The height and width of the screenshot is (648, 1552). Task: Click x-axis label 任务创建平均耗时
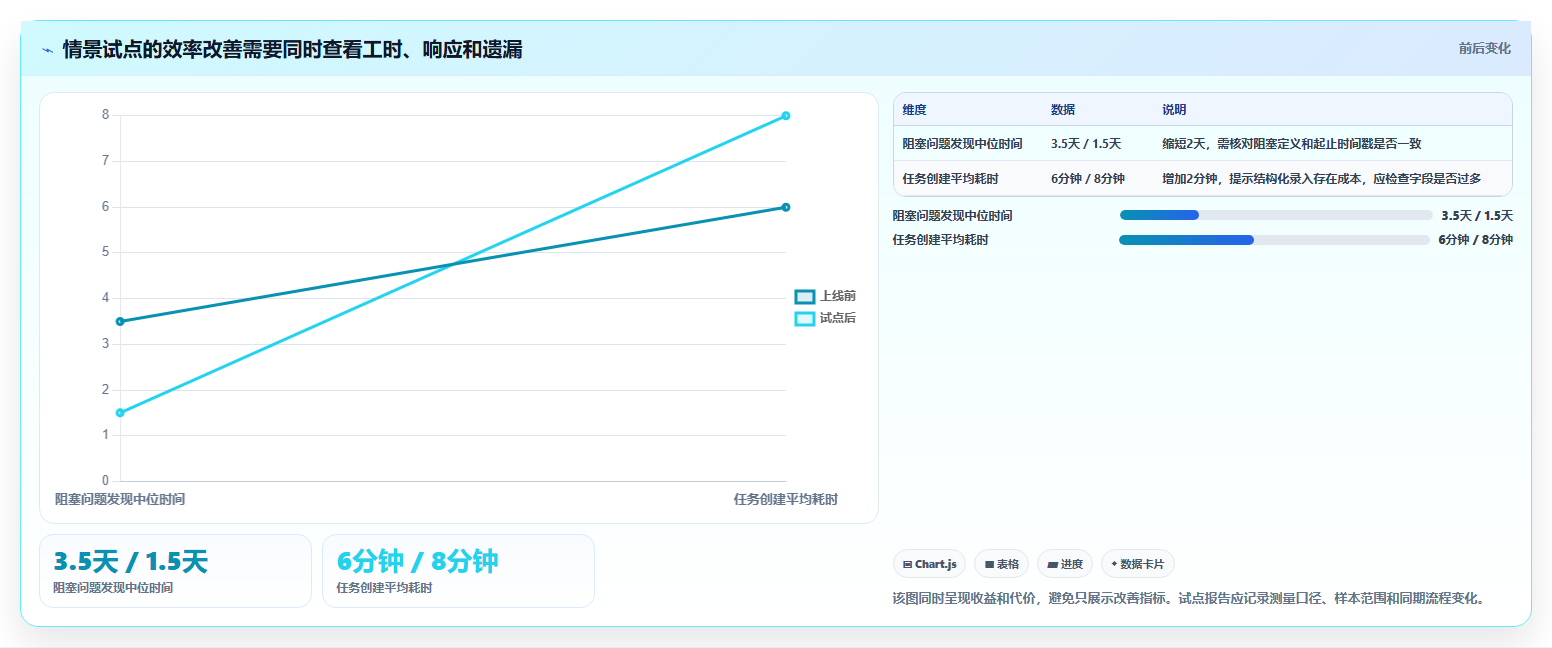tap(786, 499)
